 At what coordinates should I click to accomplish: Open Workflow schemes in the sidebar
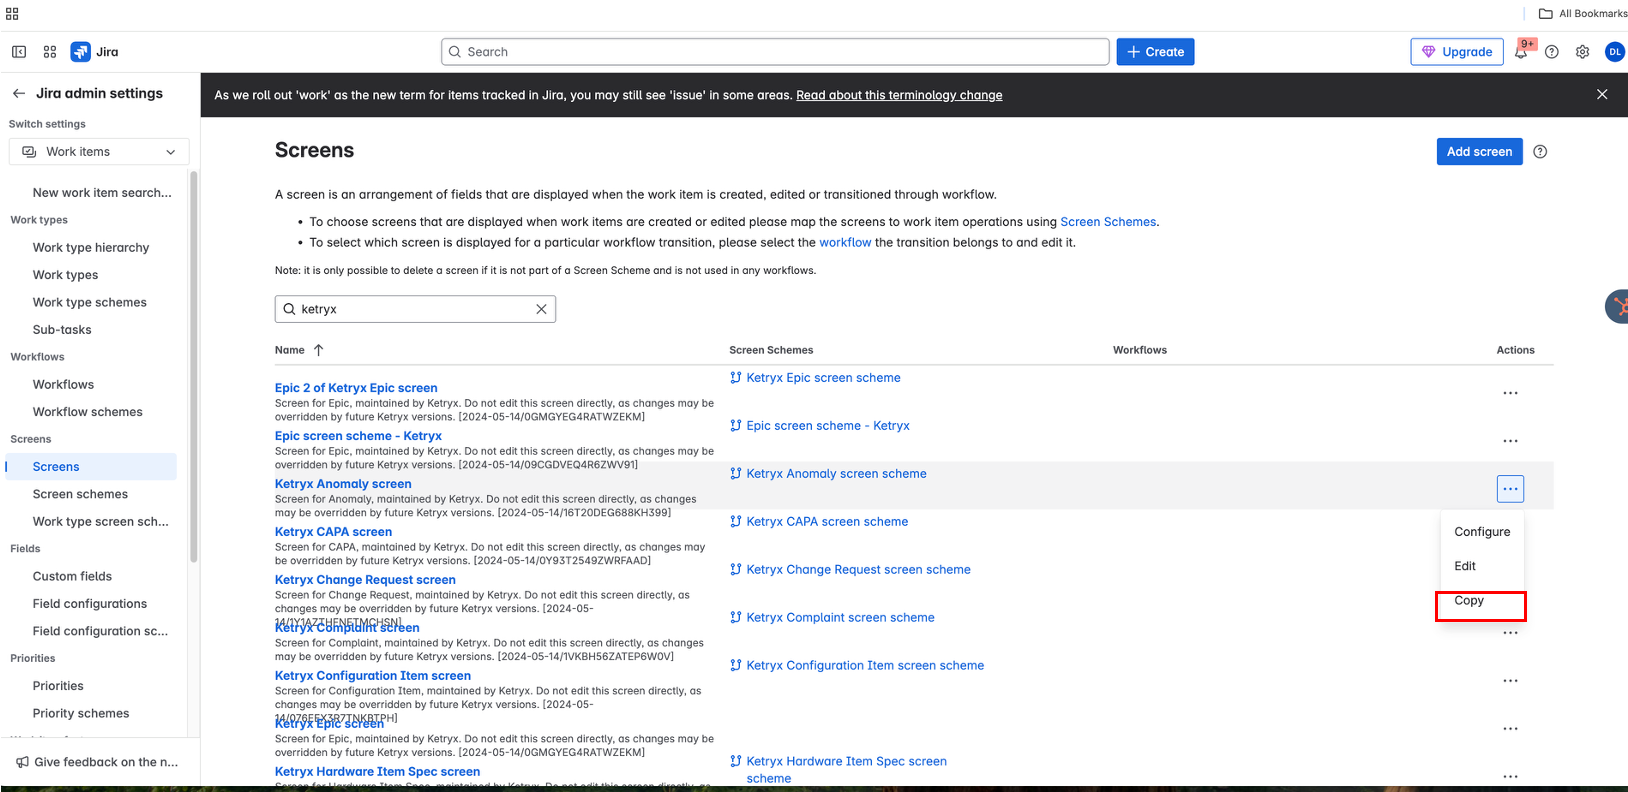pos(91,412)
